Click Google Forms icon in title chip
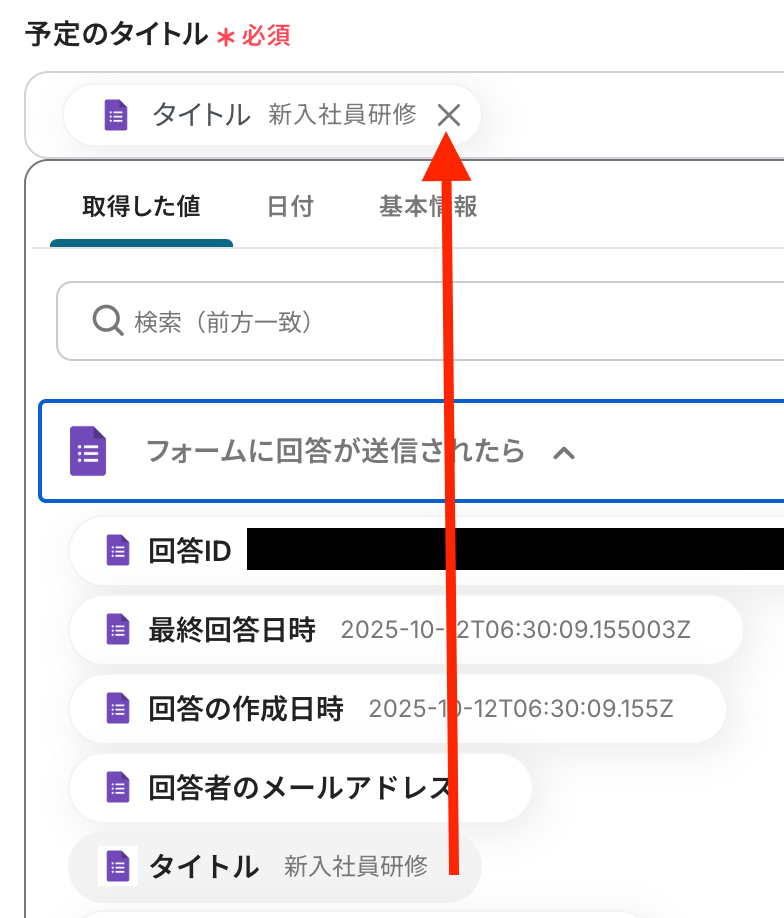The width and height of the screenshot is (784, 918). tap(116, 115)
